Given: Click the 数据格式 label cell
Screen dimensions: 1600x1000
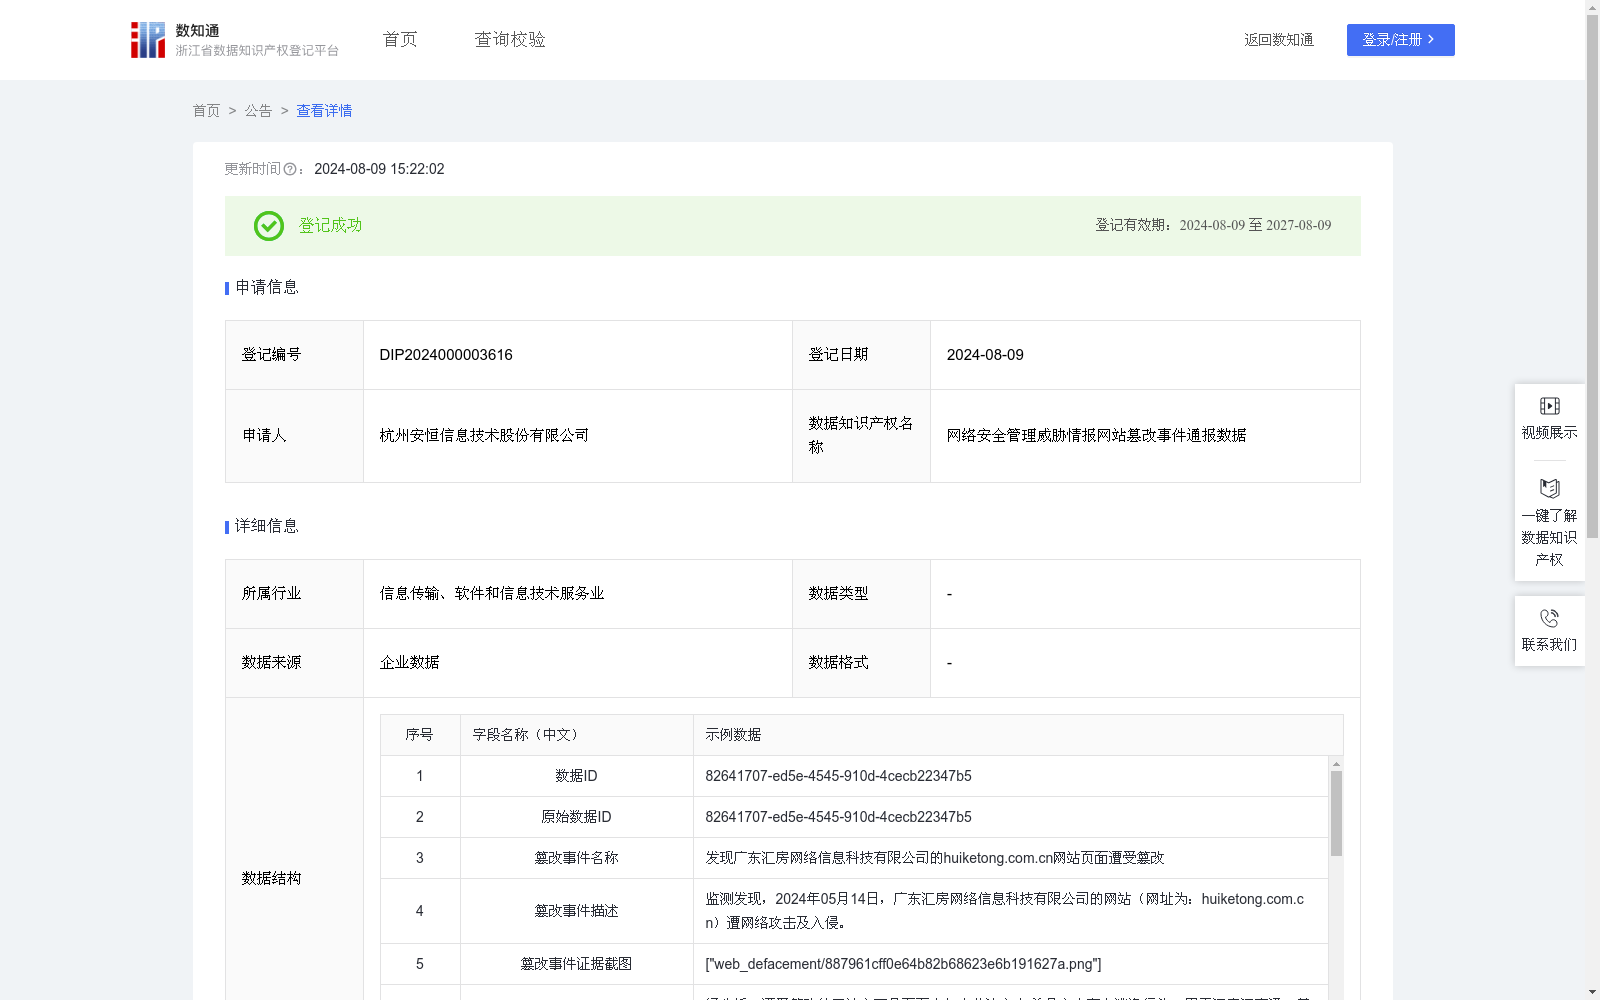Looking at the screenshot, I should click(861, 663).
